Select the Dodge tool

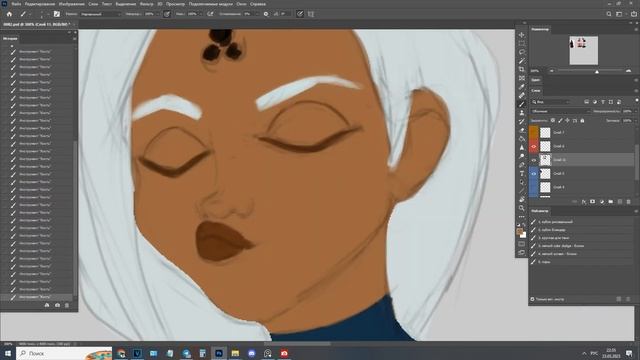coord(522,156)
